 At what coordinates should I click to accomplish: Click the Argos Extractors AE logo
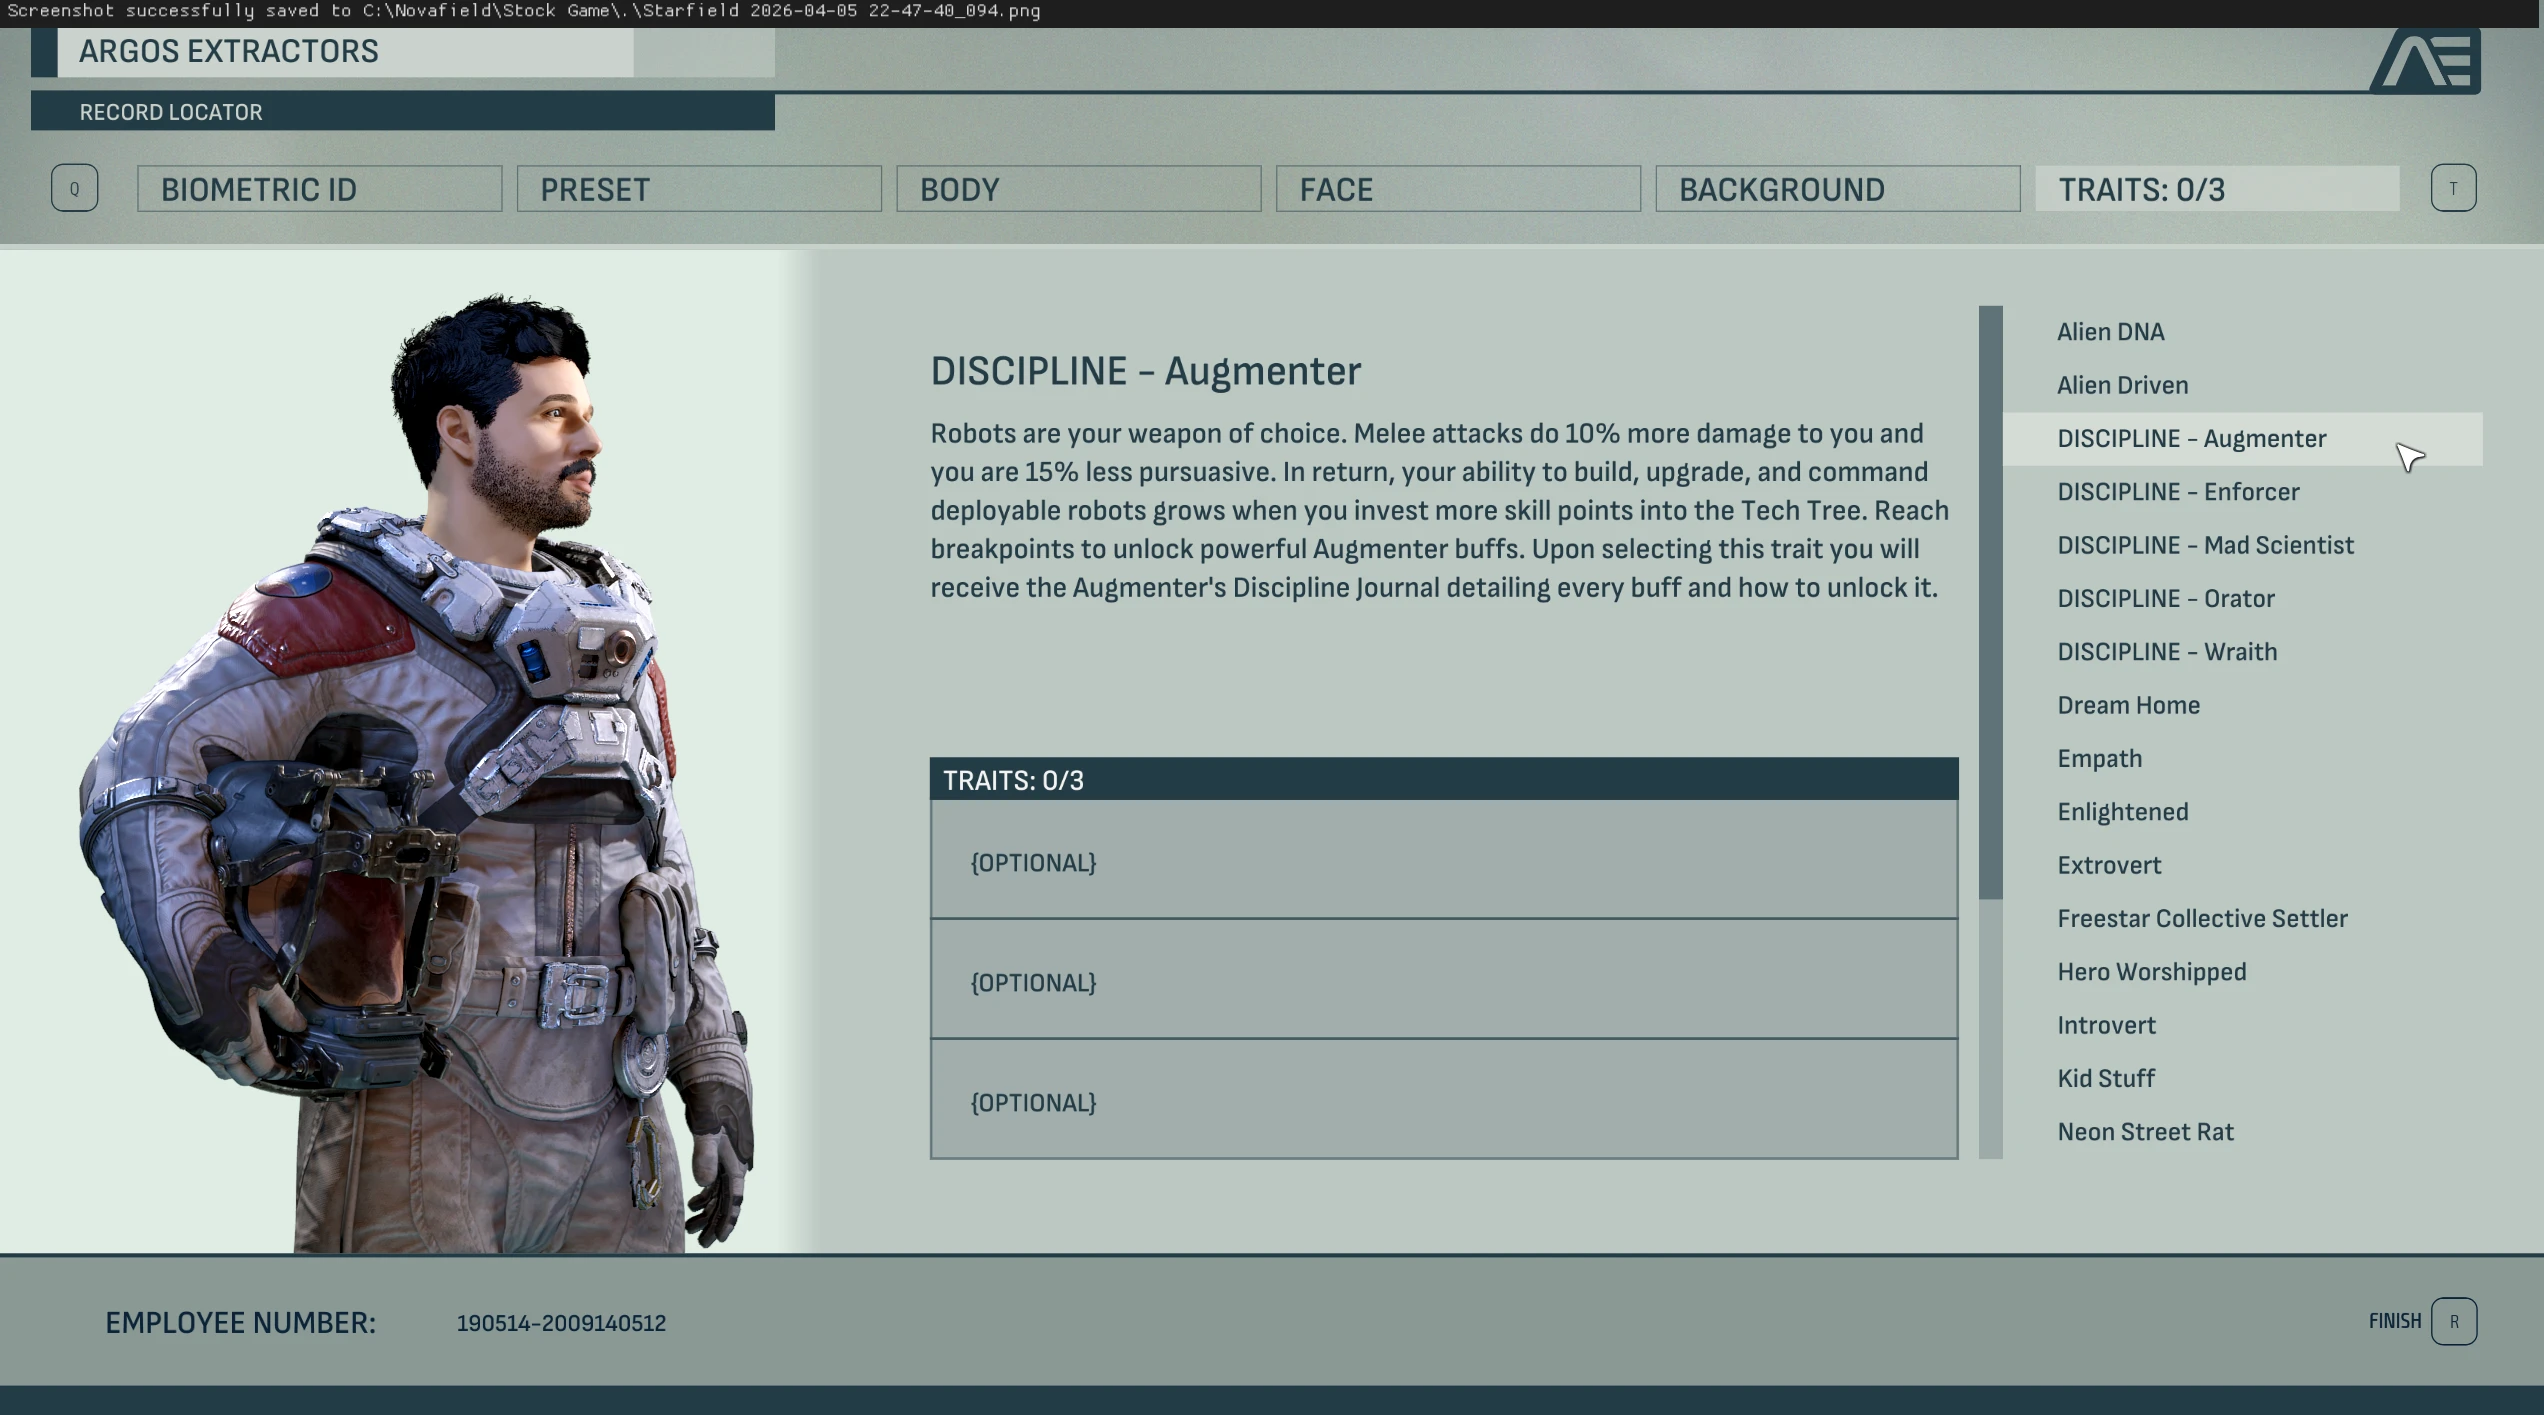(x=2424, y=61)
